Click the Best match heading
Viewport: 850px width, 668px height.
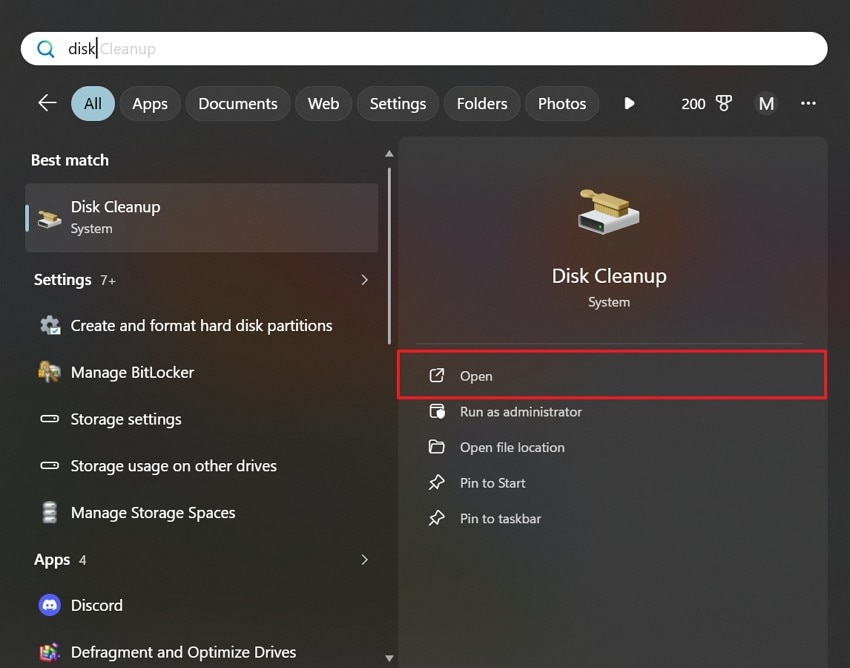(x=70, y=160)
